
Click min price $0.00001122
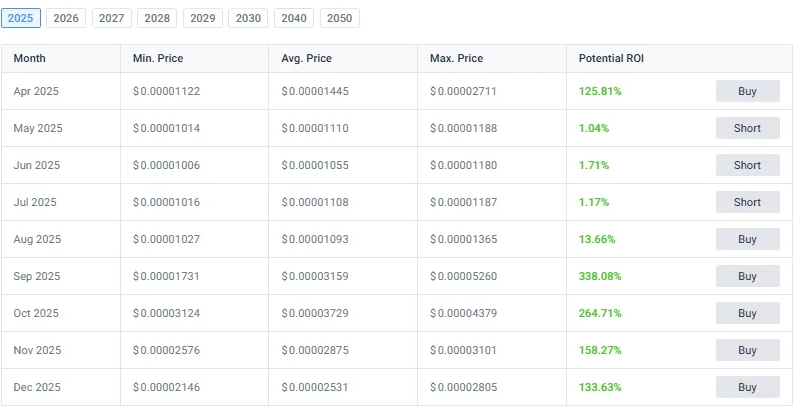(x=166, y=91)
